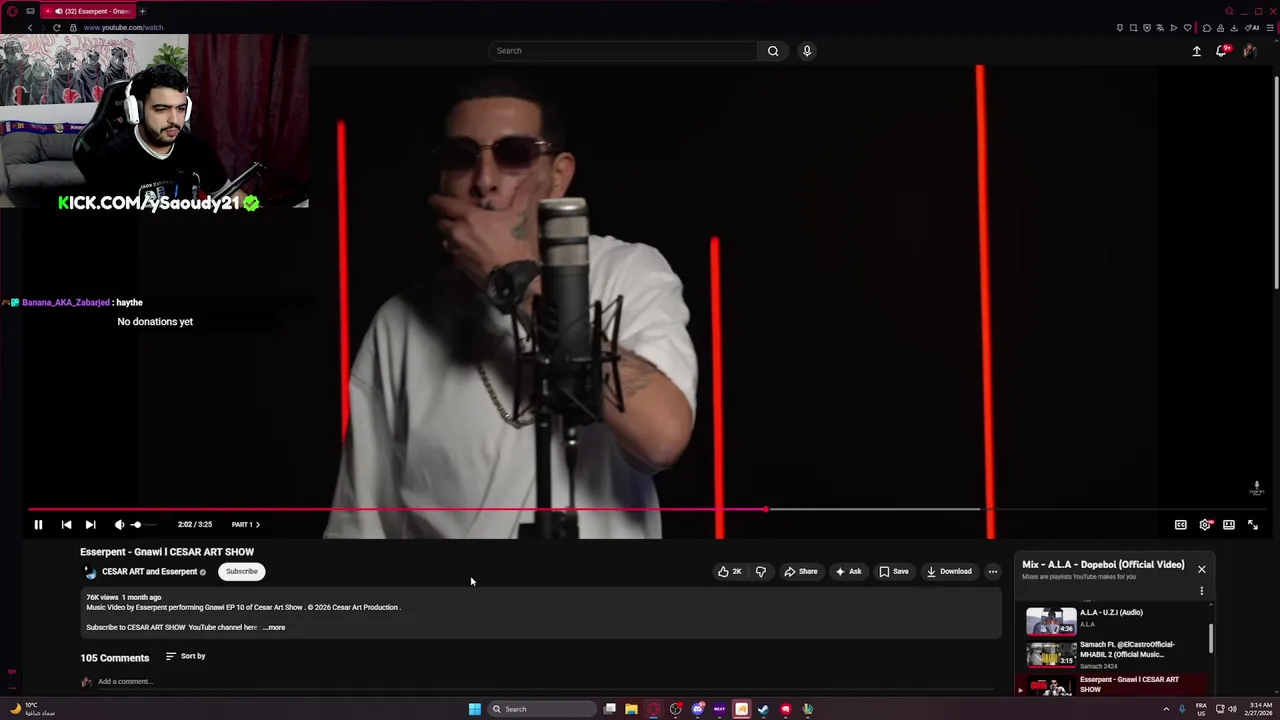Click the Ask button
Screen dimensions: 1280x720
(848, 572)
